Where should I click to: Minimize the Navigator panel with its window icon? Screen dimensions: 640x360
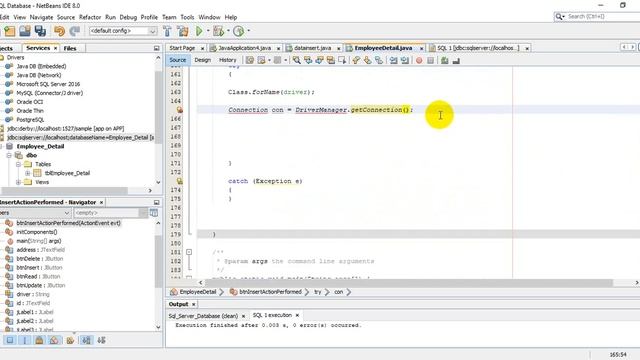click(x=156, y=202)
